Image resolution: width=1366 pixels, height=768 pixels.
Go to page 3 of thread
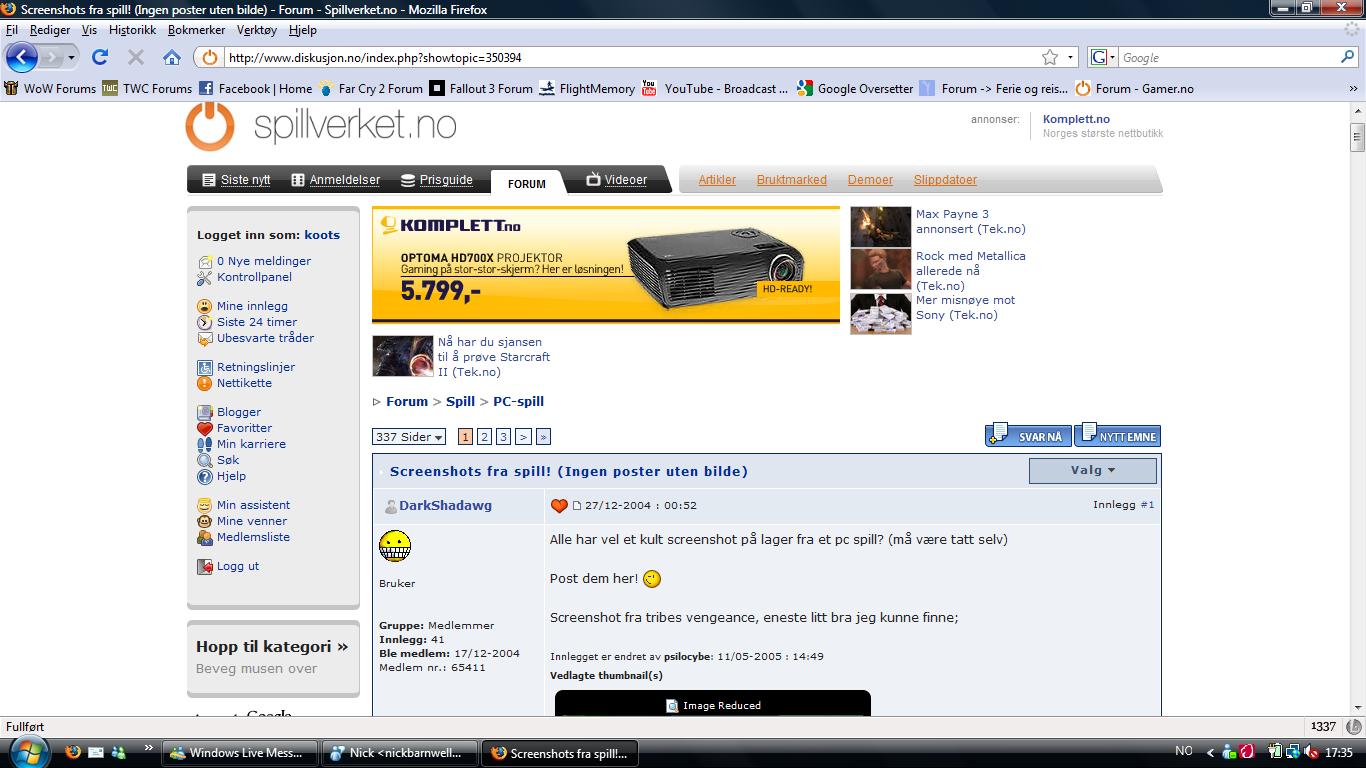(504, 437)
